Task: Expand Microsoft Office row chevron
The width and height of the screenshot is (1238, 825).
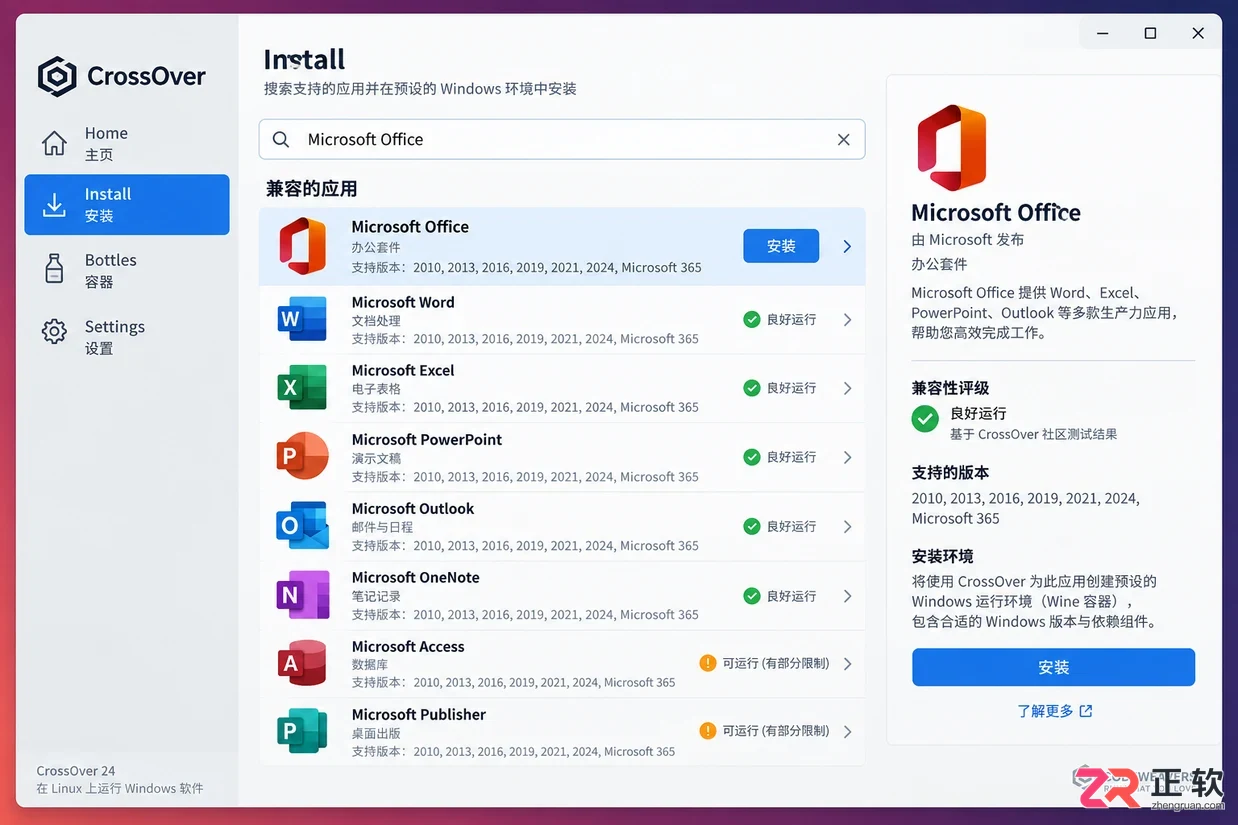Action: coord(847,246)
